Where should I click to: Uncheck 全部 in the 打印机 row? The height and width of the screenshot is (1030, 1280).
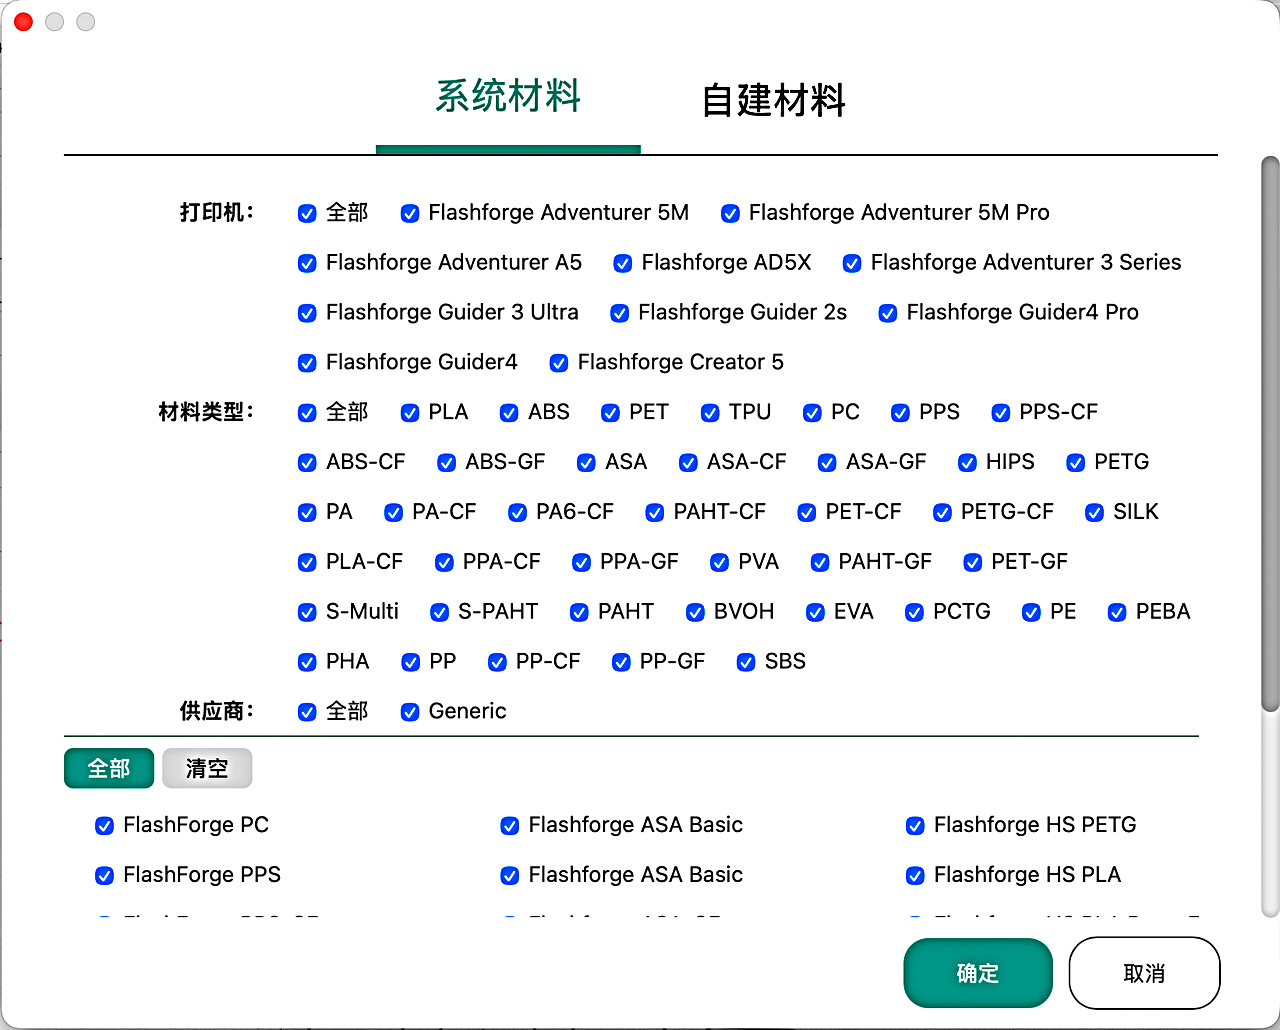(x=307, y=213)
